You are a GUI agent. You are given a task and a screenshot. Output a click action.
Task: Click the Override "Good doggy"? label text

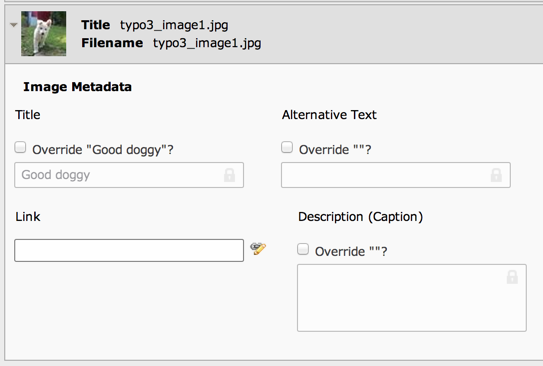[x=103, y=150]
